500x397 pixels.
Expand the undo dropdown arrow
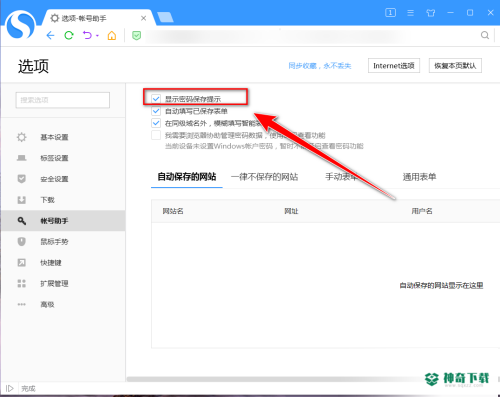click(97, 35)
